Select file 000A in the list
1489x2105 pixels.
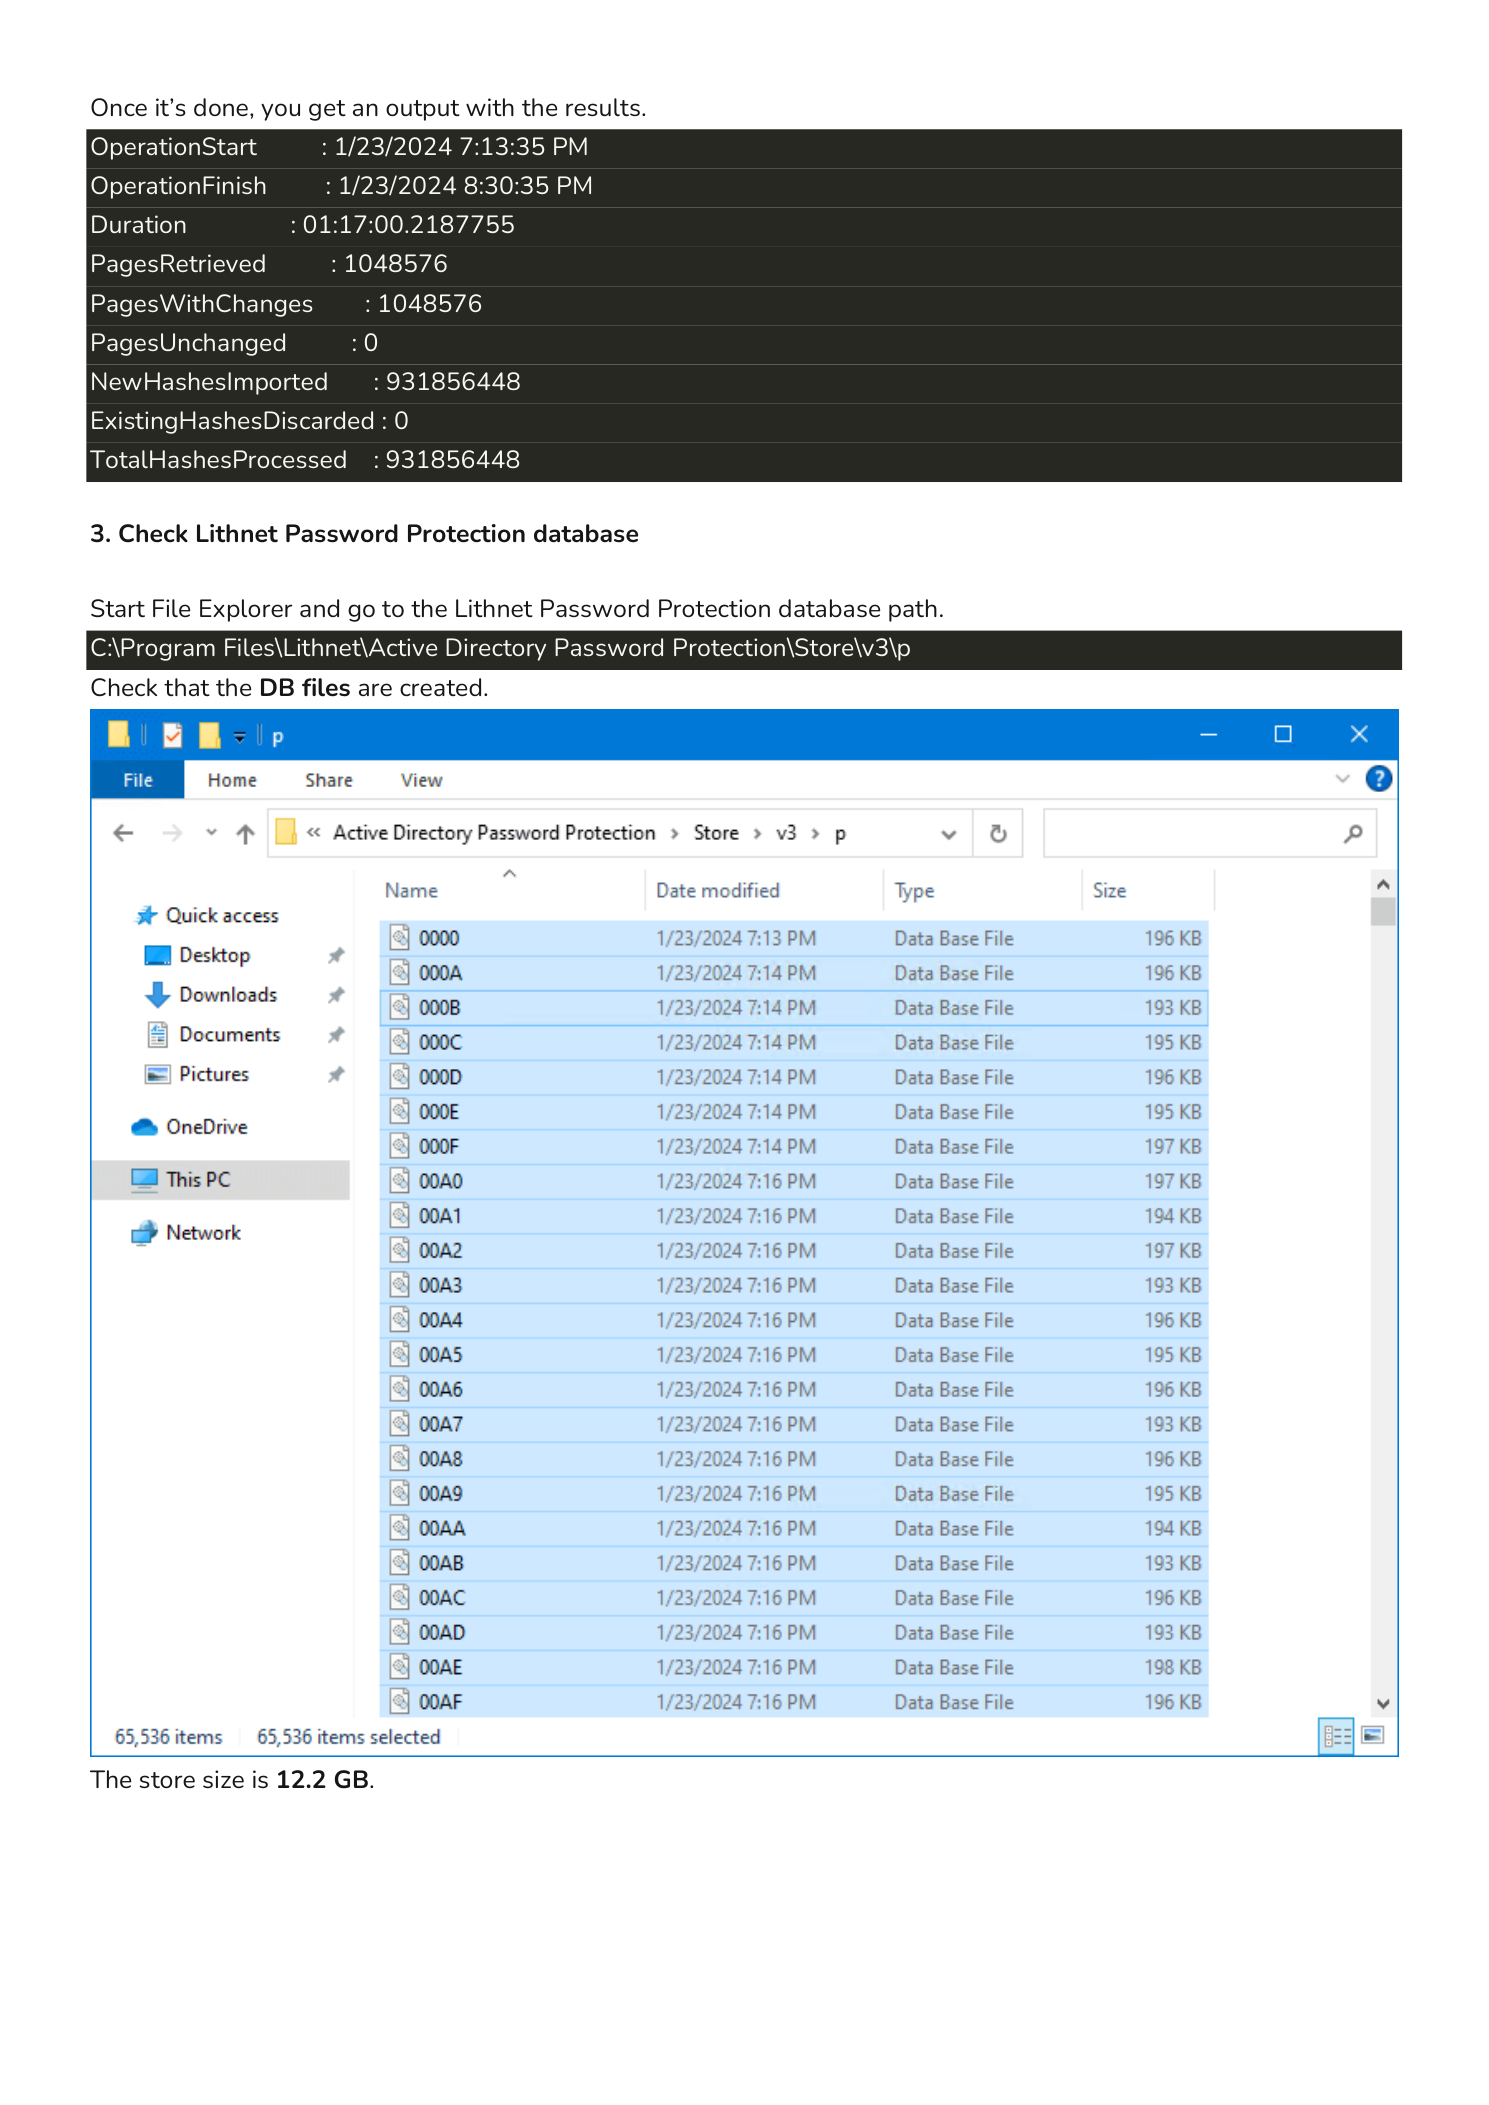coord(794,973)
